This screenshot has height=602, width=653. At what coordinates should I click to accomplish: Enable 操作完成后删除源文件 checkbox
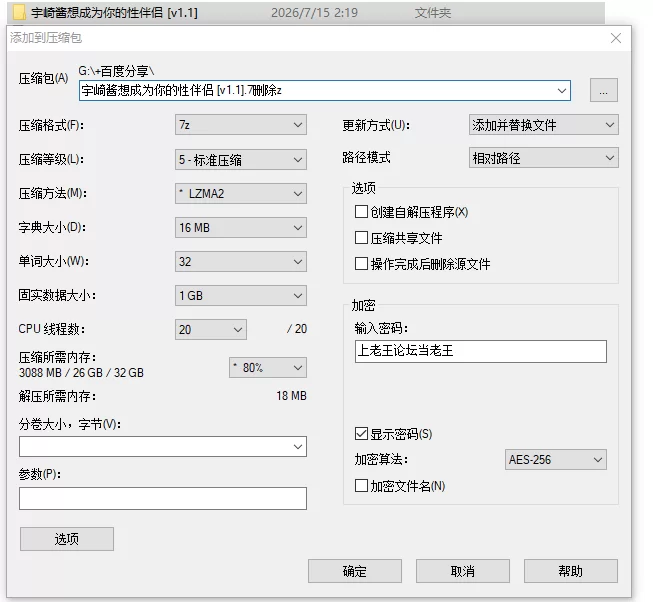point(361,264)
